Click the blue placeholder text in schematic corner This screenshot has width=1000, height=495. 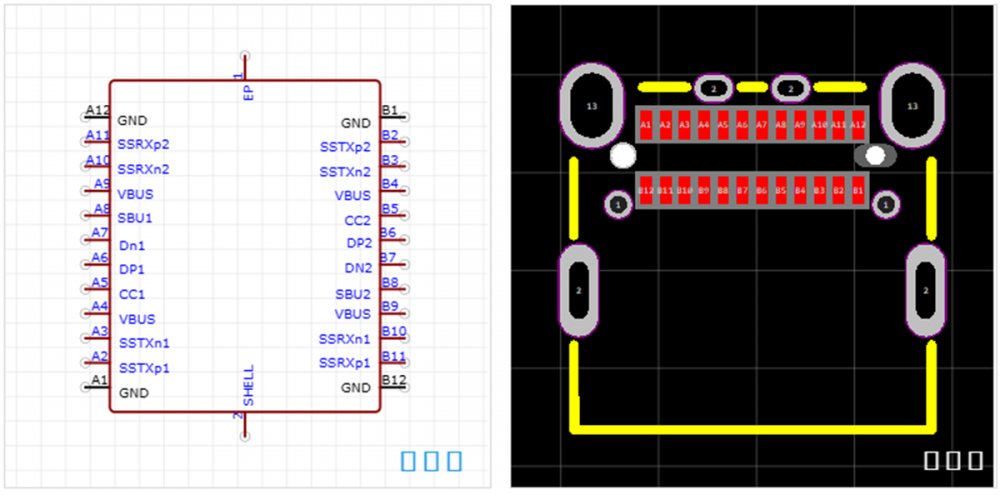431,461
